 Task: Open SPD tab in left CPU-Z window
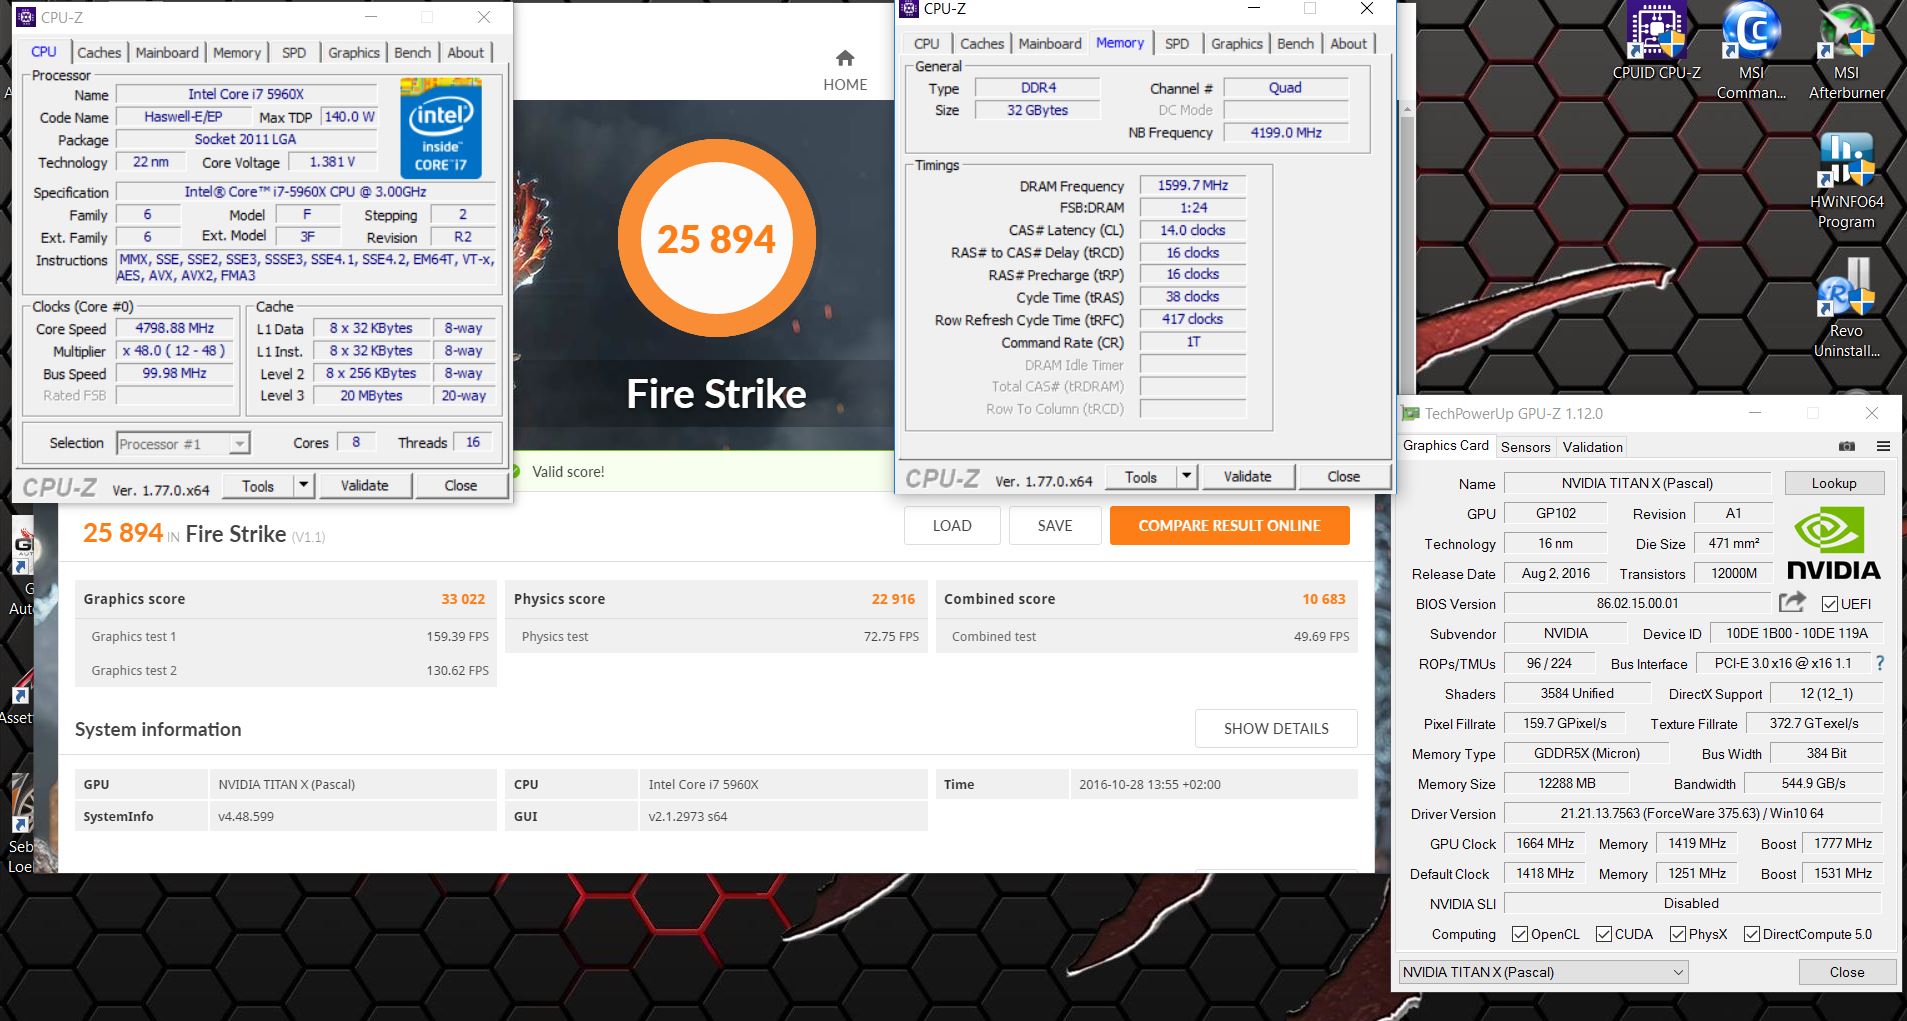click(x=294, y=52)
